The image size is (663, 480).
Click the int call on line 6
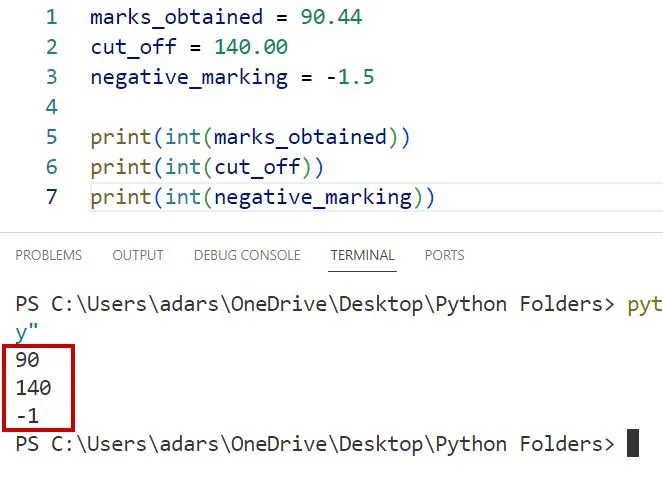182,167
